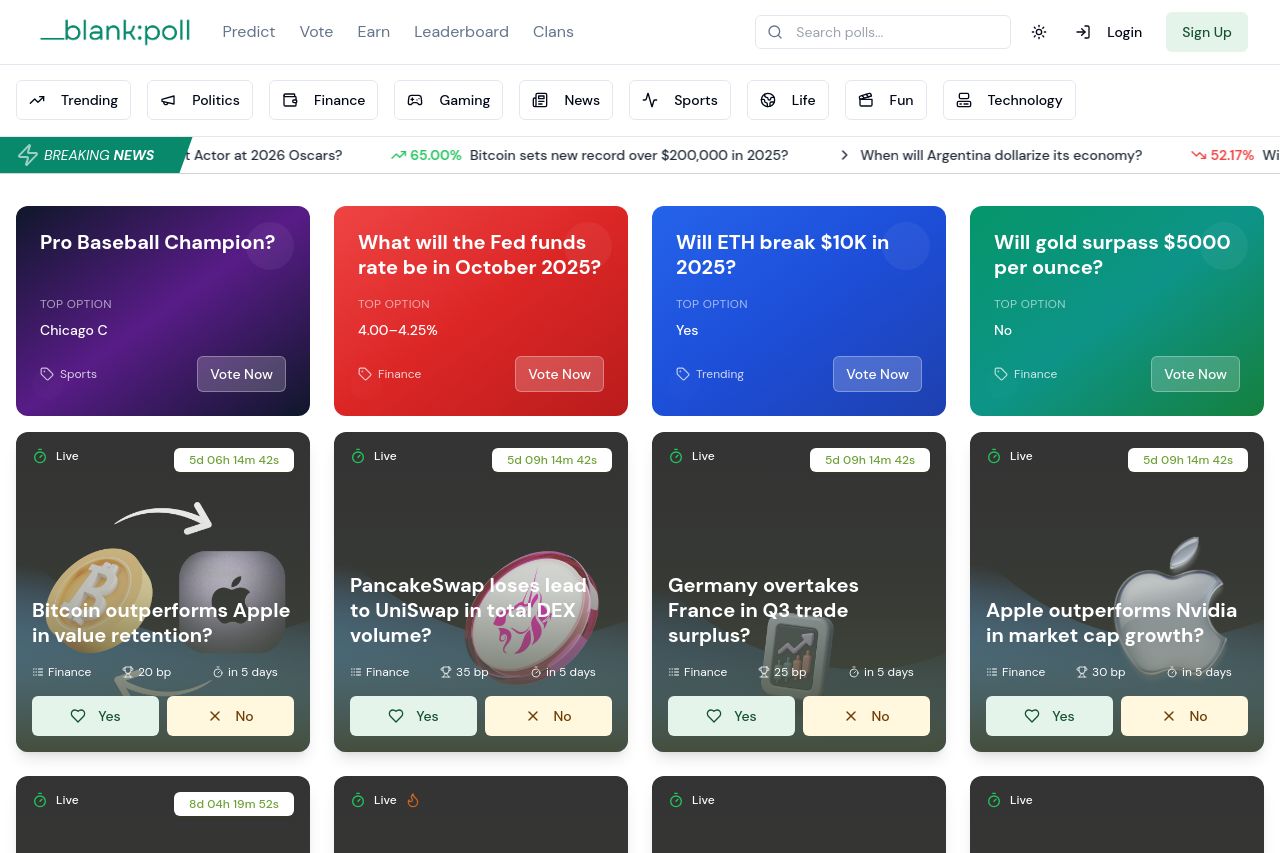Click the blank:poll logo
The width and height of the screenshot is (1280, 853).
115,32
